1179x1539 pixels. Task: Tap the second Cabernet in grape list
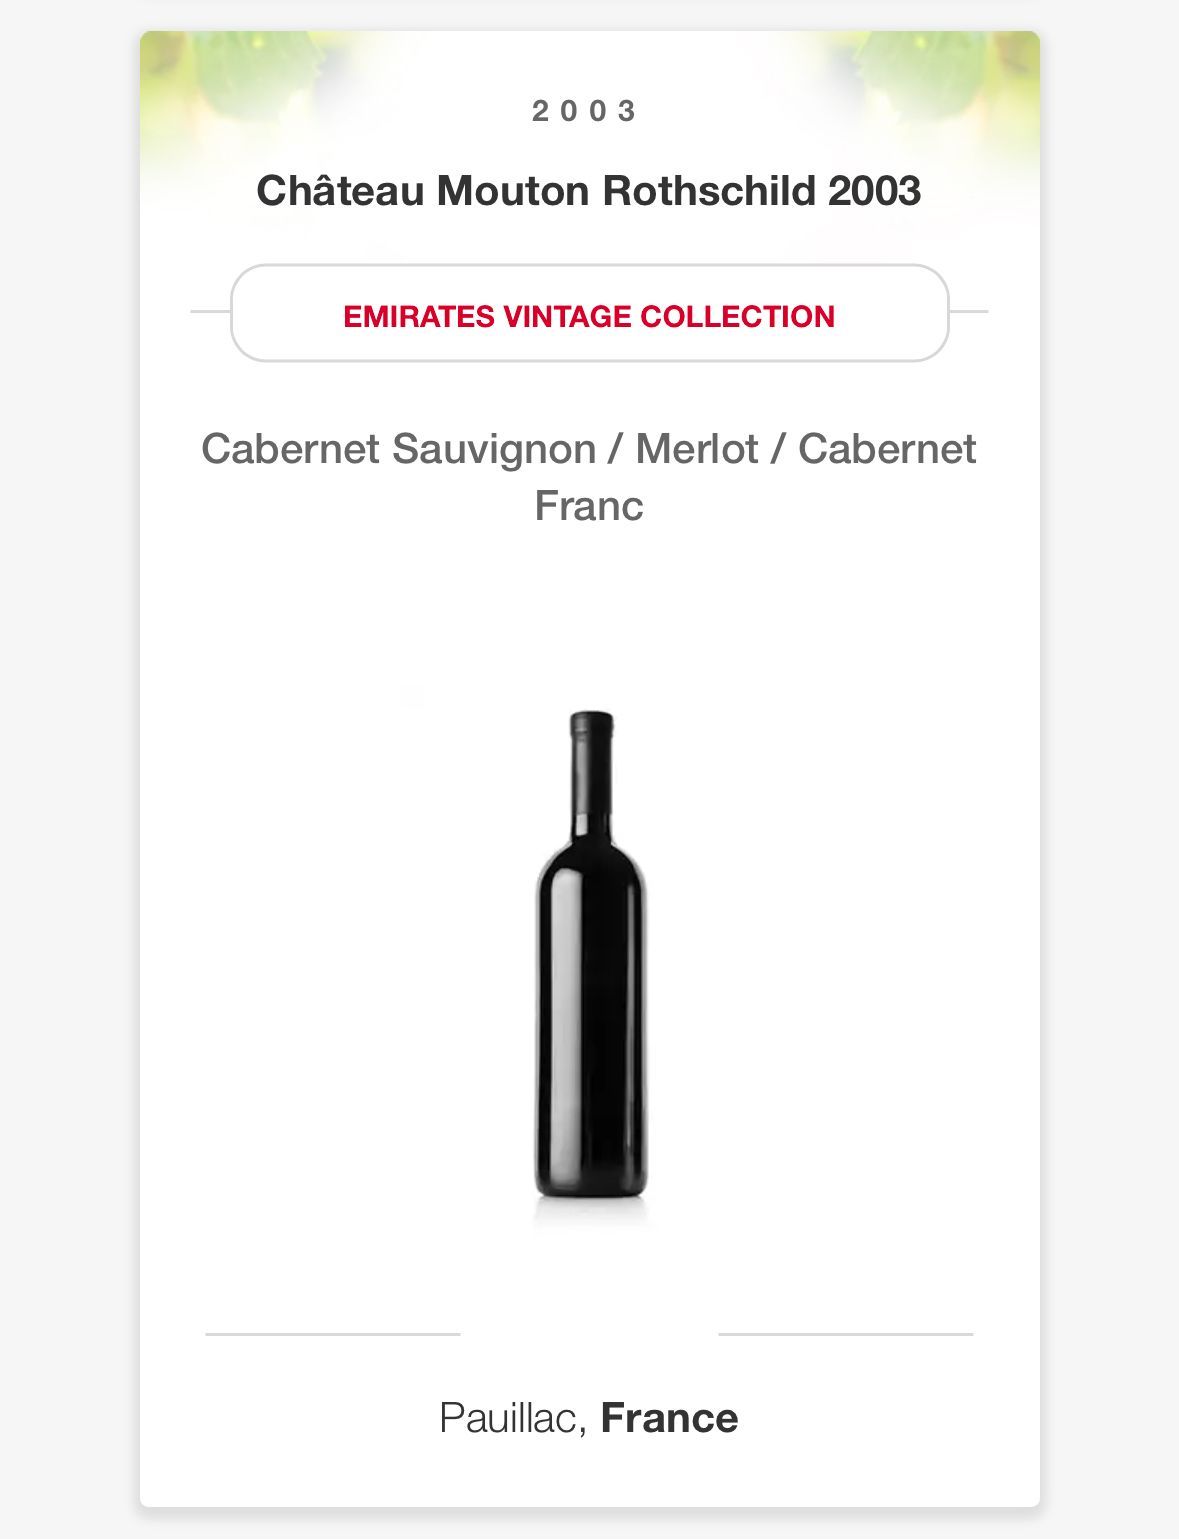click(x=886, y=449)
